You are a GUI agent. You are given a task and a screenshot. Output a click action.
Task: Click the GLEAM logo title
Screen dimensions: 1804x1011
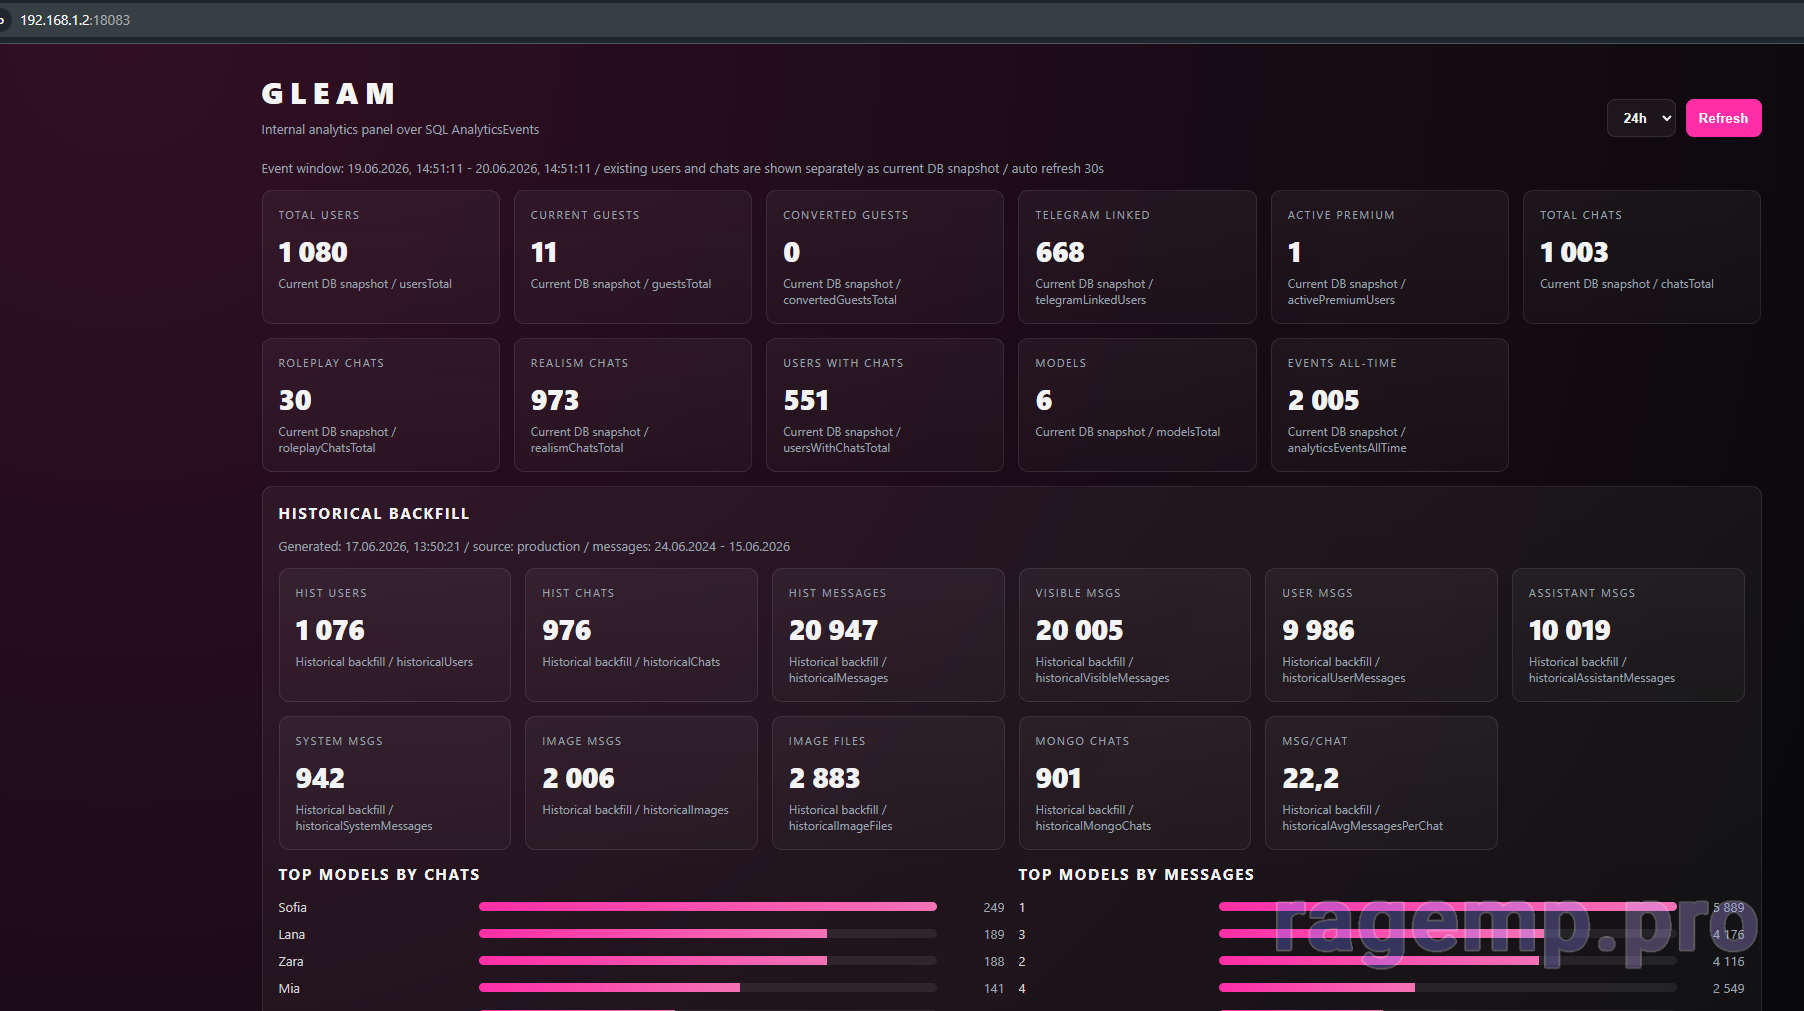click(328, 94)
